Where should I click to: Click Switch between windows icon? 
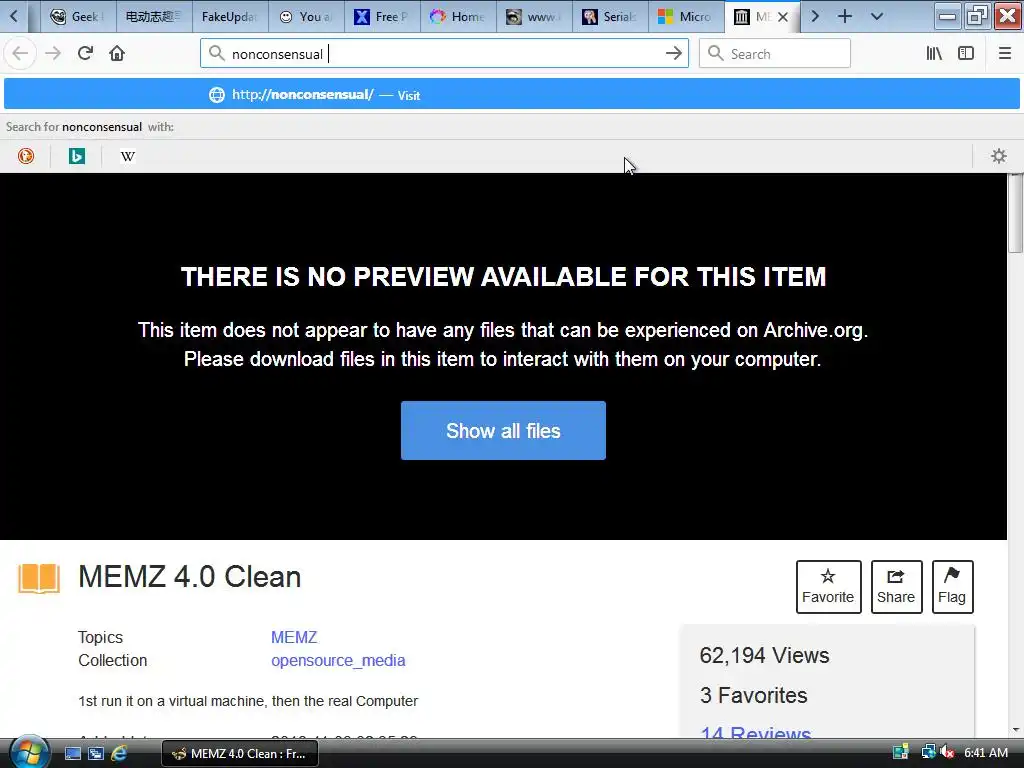[96, 754]
